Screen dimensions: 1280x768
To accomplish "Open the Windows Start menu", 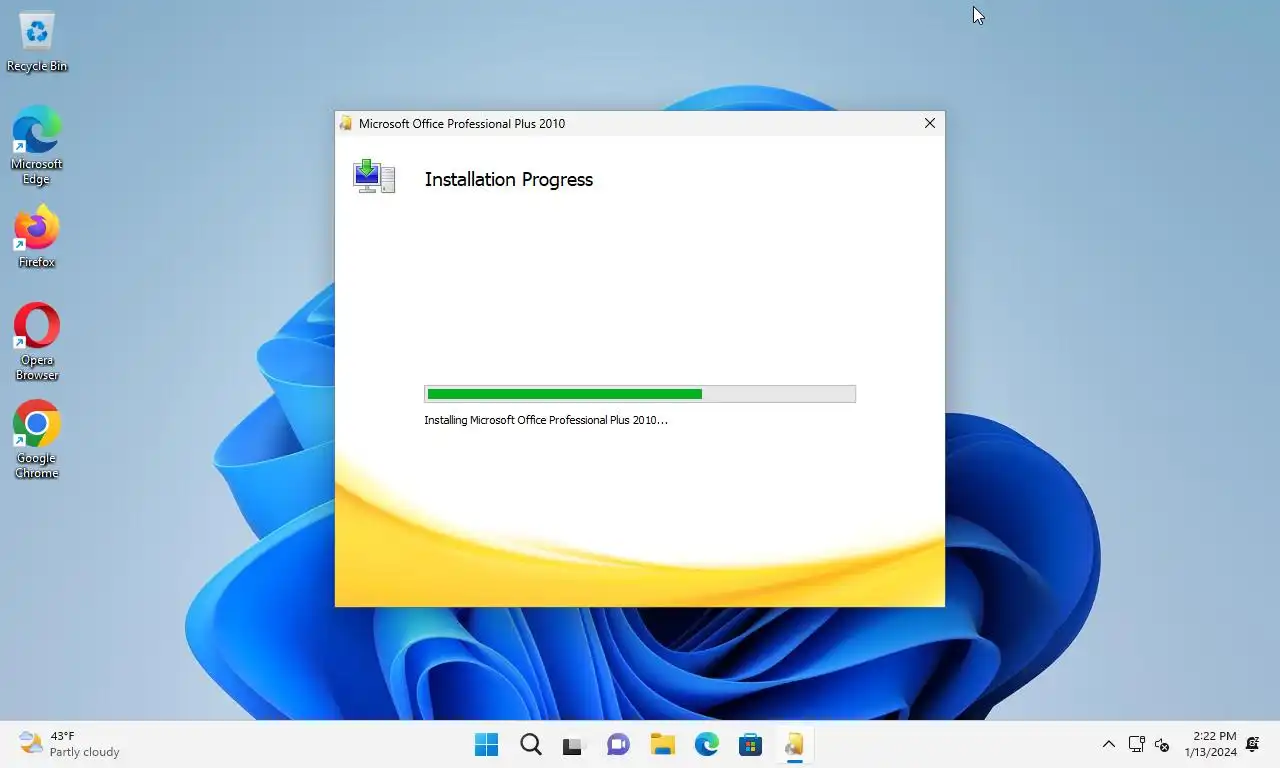I will pos(487,744).
